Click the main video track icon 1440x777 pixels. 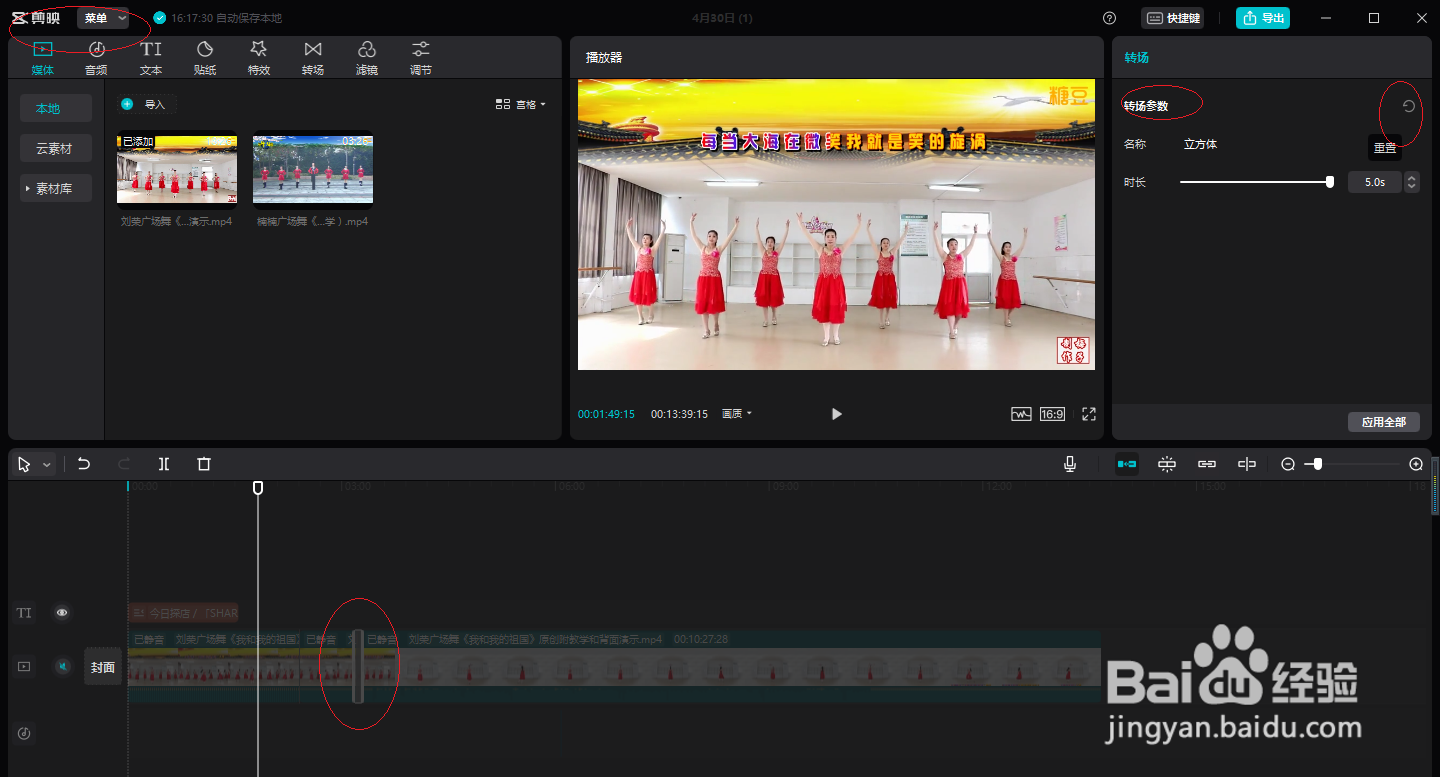pyautogui.click(x=24, y=666)
